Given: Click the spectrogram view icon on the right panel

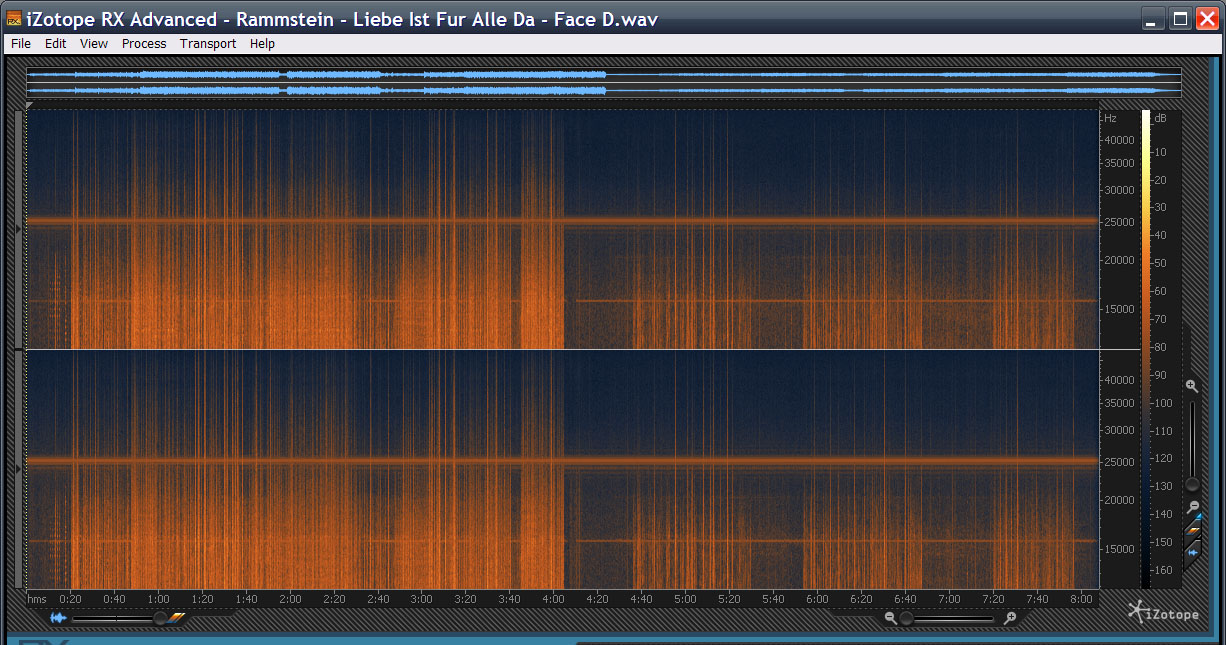Looking at the screenshot, I should click(1192, 526).
